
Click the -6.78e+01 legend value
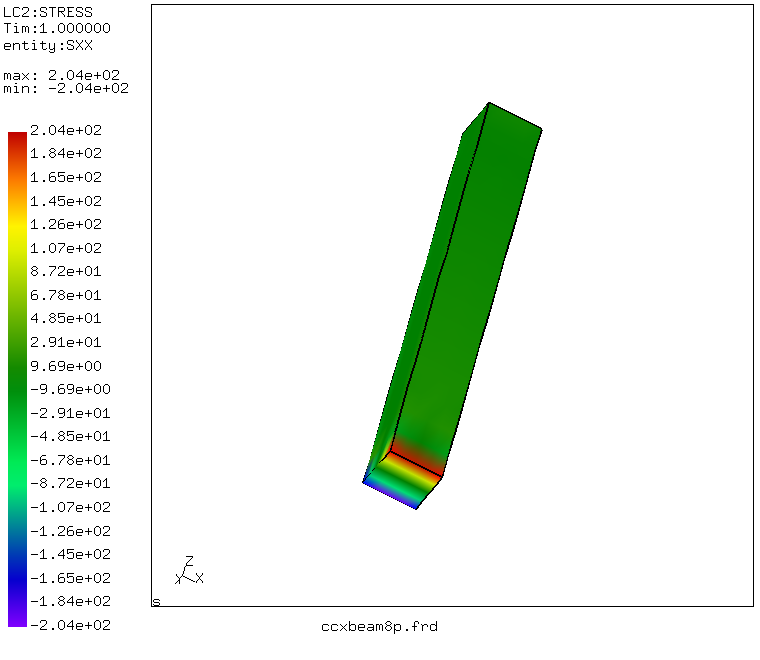pos(70,459)
